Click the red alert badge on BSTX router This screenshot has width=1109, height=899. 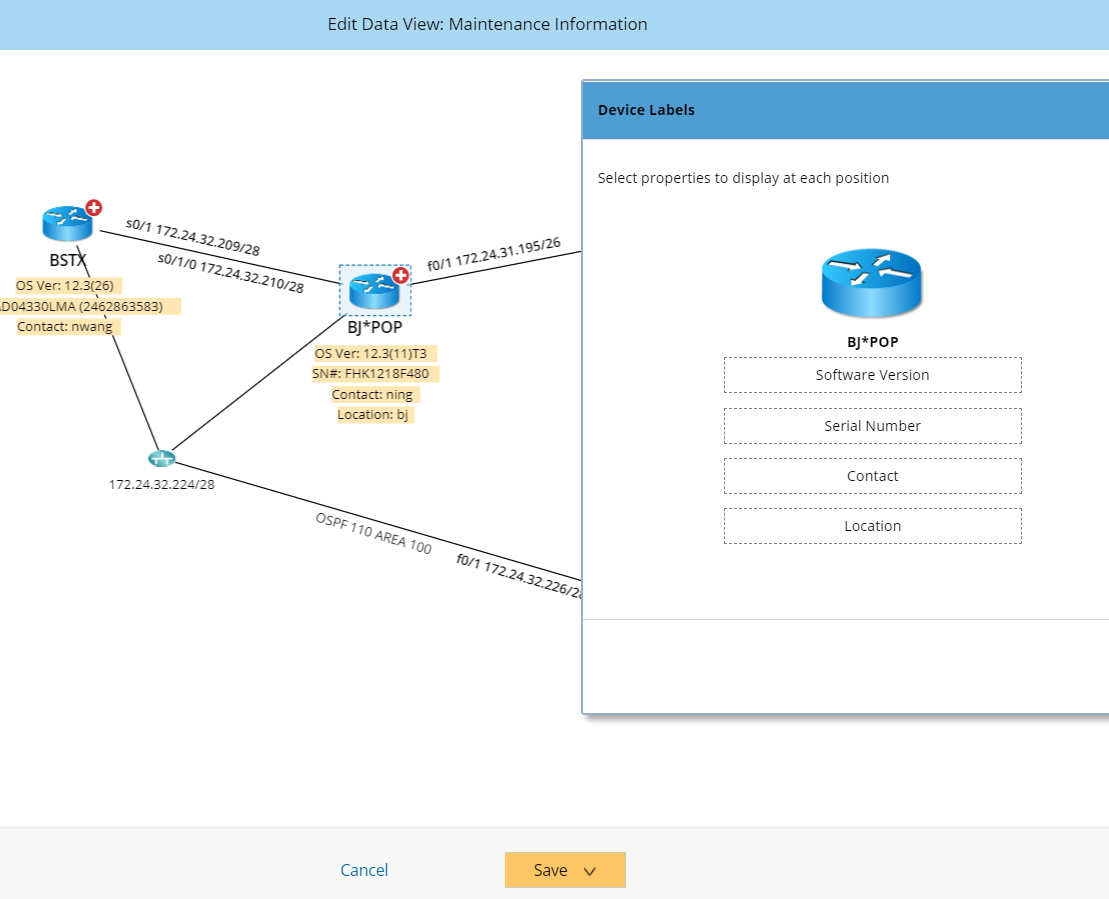pos(93,207)
